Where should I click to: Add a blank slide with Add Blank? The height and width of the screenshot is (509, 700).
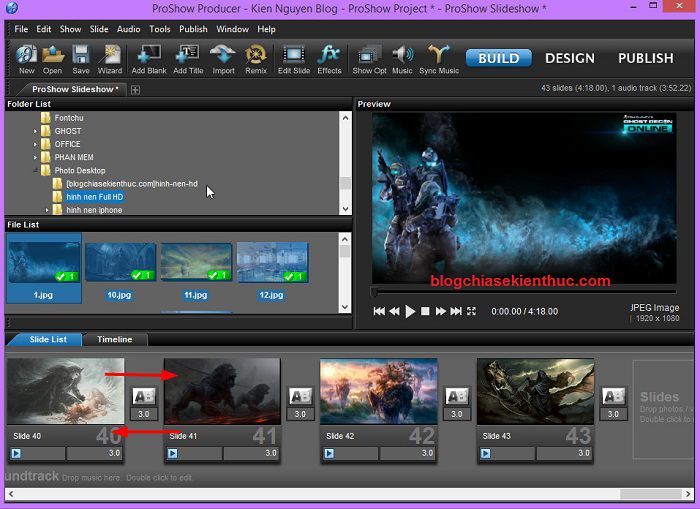click(149, 59)
